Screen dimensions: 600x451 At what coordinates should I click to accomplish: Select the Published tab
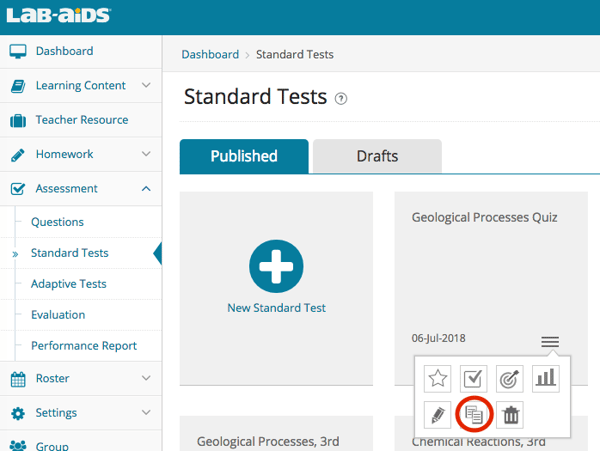click(x=243, y=156)
